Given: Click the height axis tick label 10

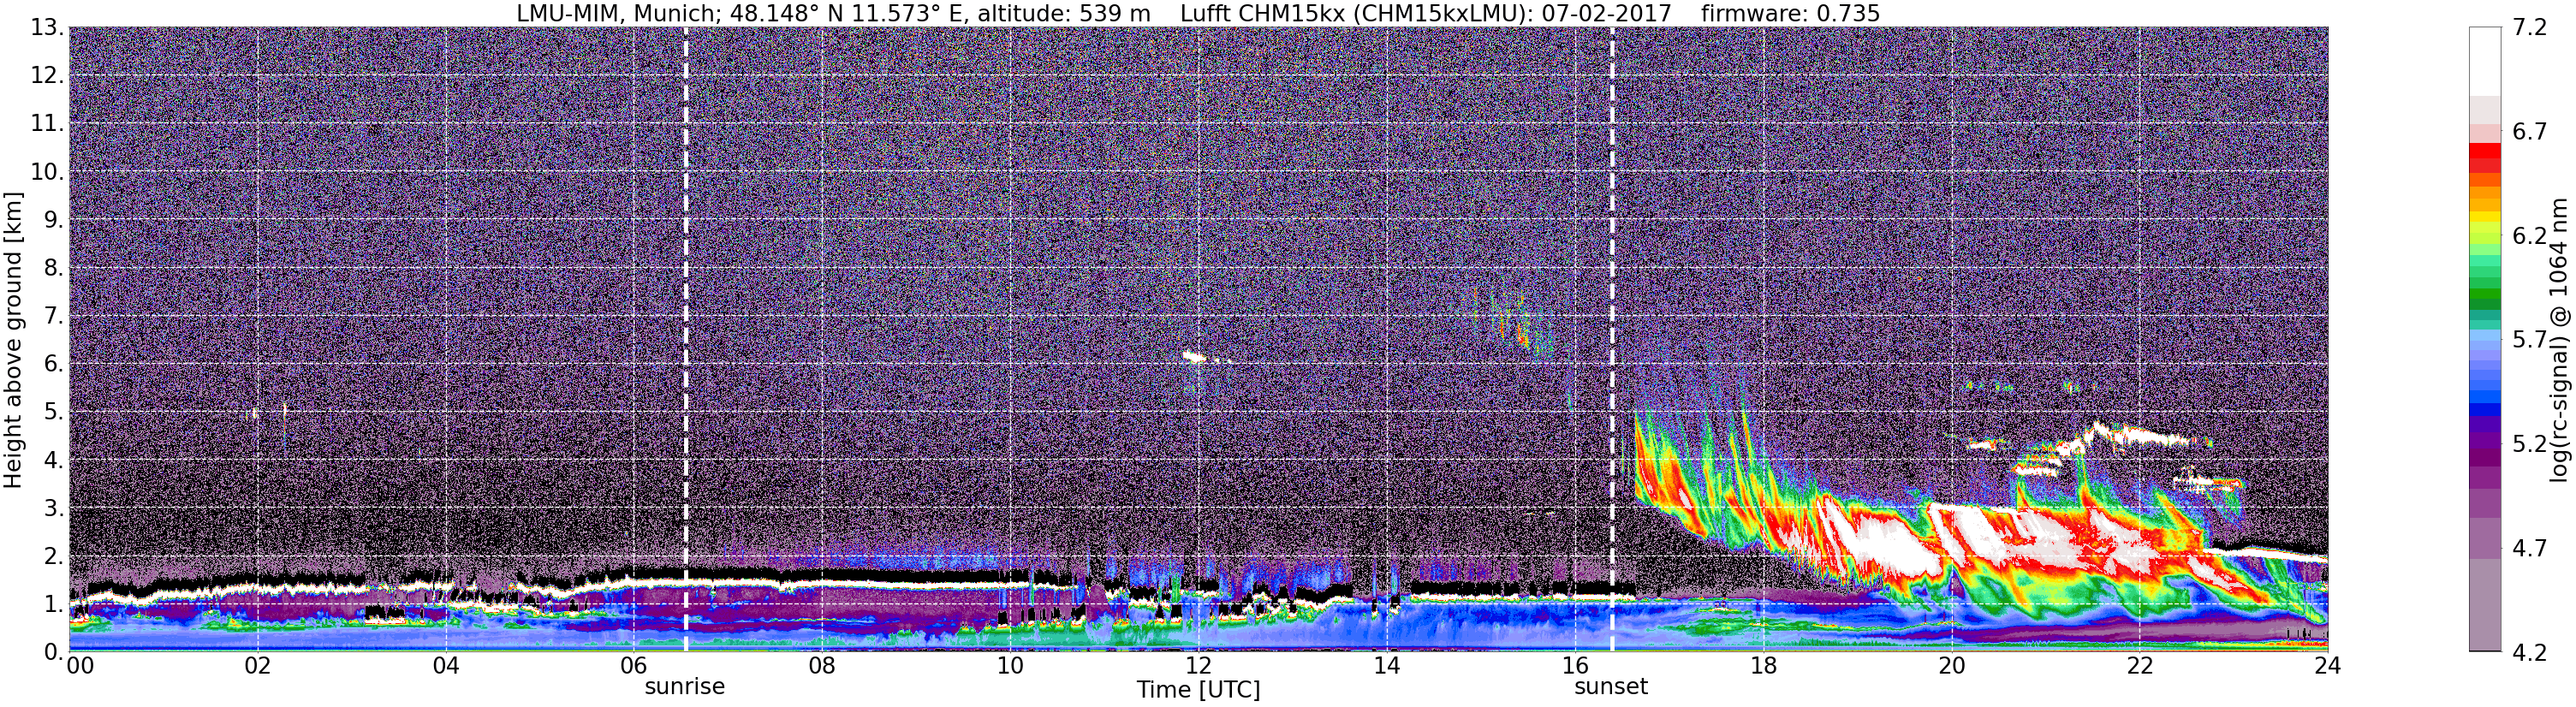Looking at the screenshot, I should tap(46, 172).
